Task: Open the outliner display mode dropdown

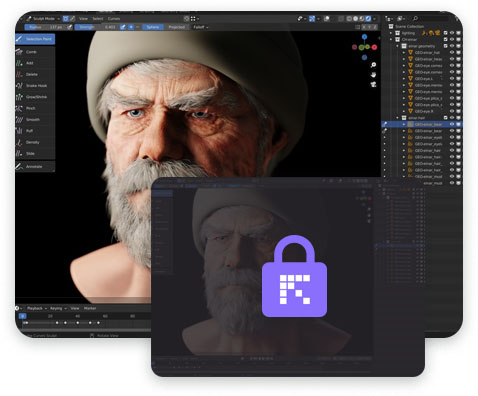Action: (401, 19)
